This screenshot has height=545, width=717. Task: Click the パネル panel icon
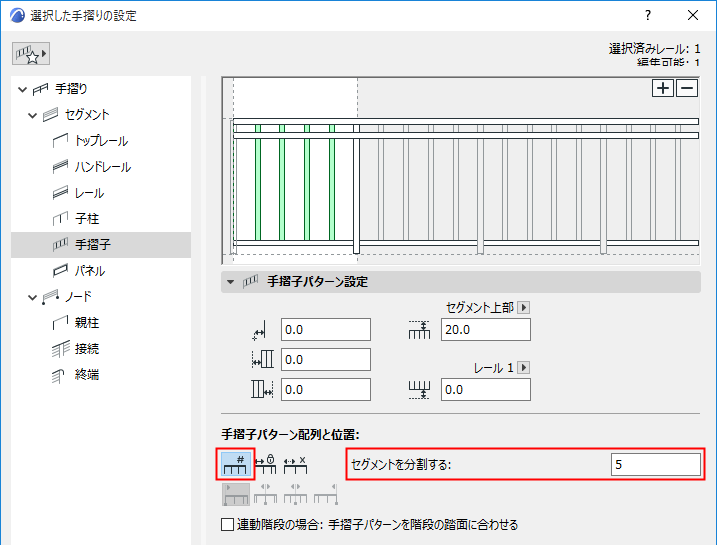click(x=60, y=271)
